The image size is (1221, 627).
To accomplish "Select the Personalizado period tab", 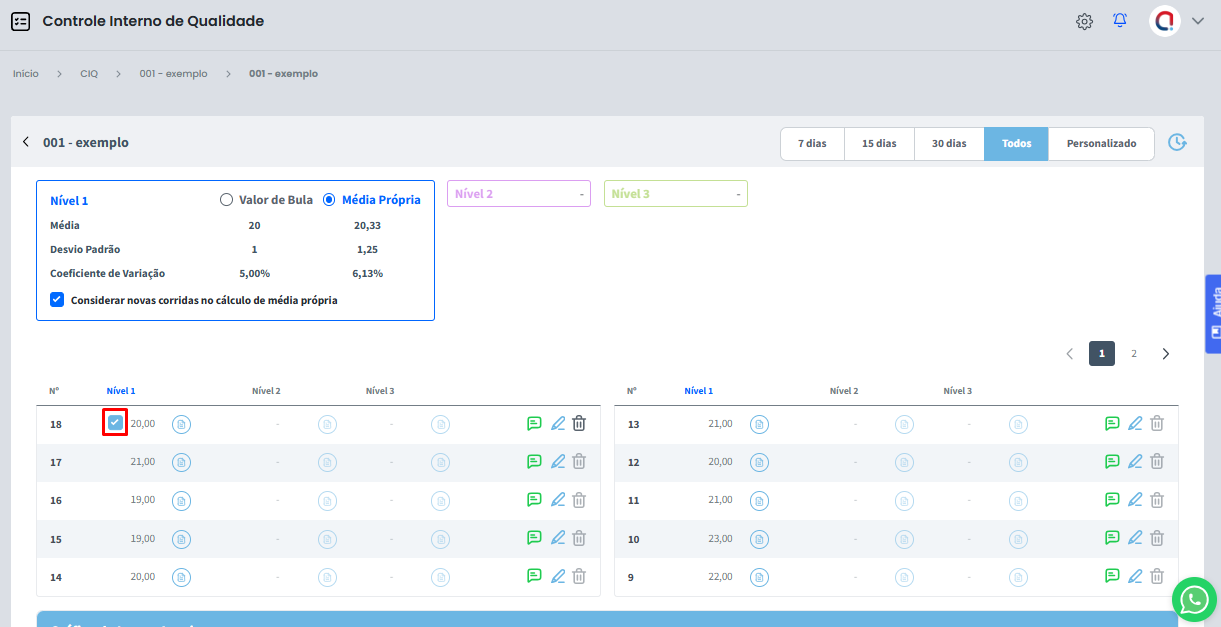I will [x=1101, y=144].
